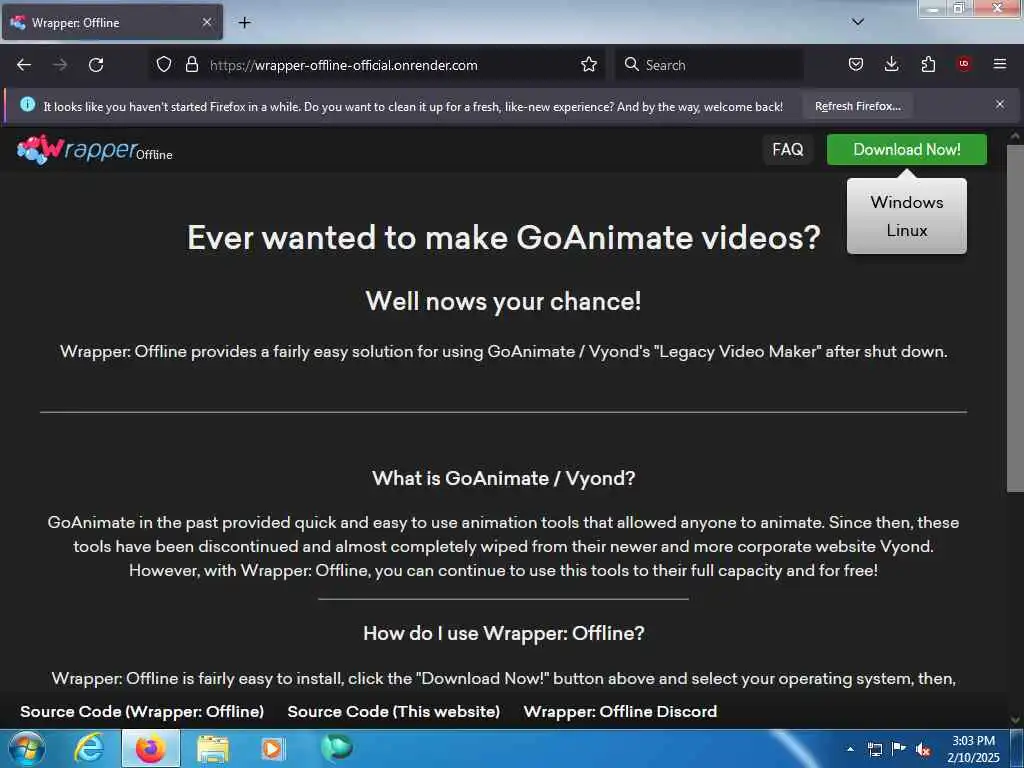Screen dimensions: 1024x768
Task: Open the uBlock Origin extension icon
Action: [x=964, y=64]
